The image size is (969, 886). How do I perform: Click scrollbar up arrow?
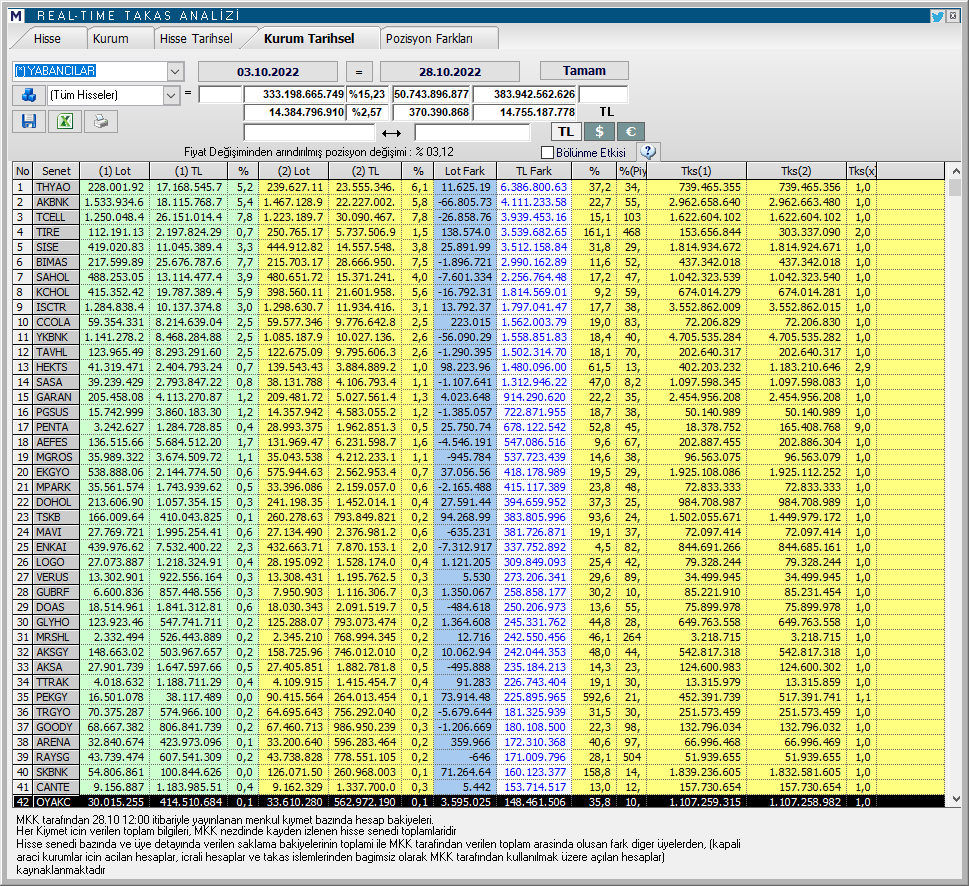point(955,171)
